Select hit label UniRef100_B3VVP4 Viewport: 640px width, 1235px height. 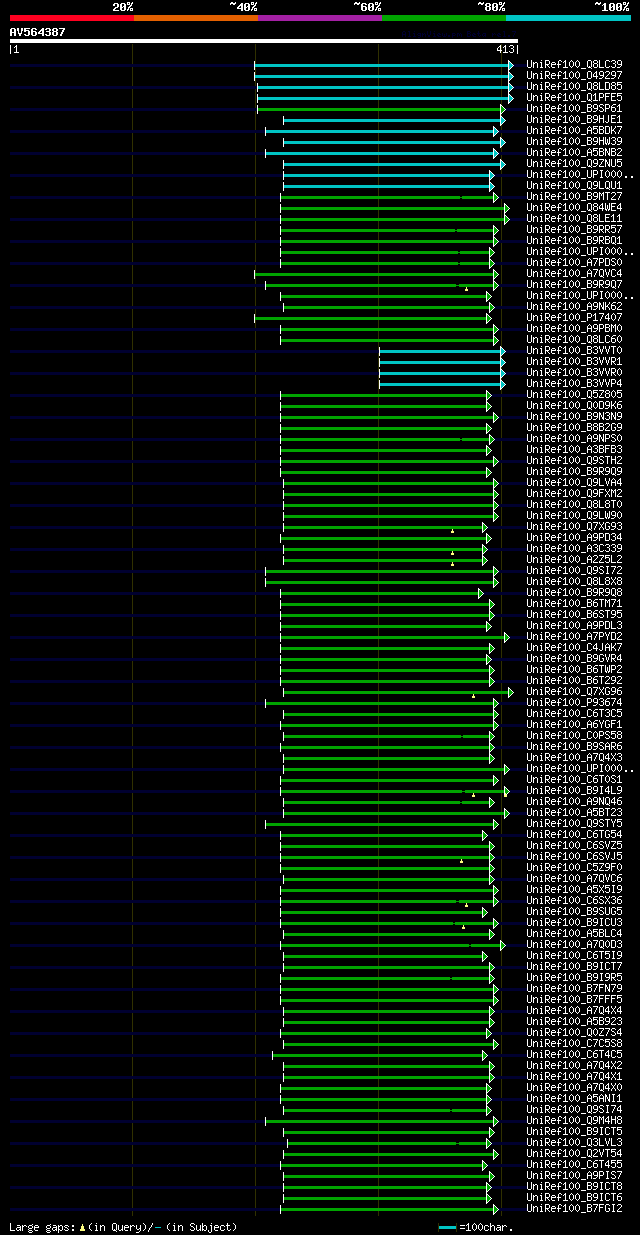[x=575, y=383]
